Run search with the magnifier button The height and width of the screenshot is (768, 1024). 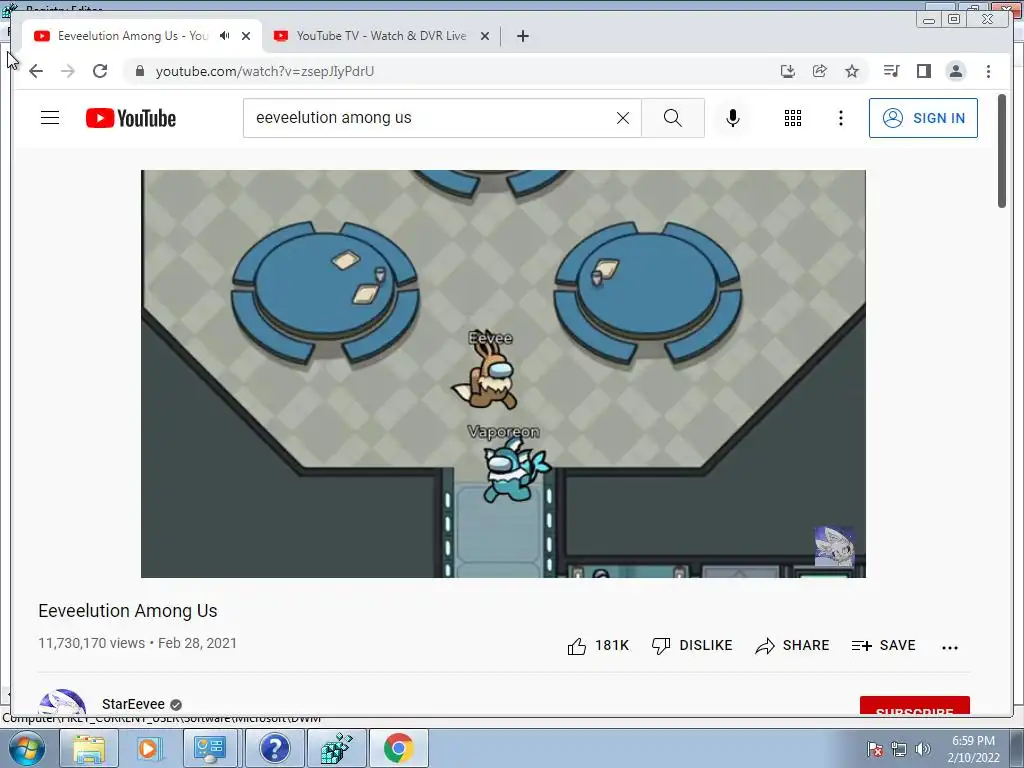tap(673, 118)
